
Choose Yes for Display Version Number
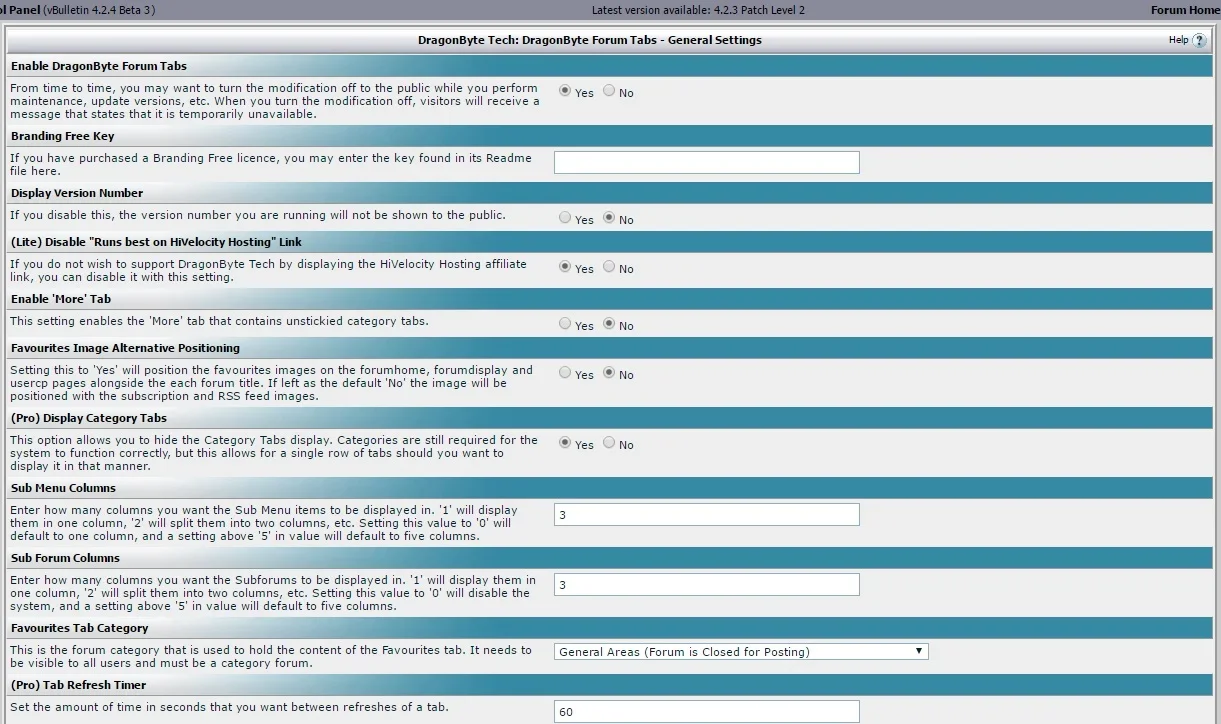[x=565, y=218]
